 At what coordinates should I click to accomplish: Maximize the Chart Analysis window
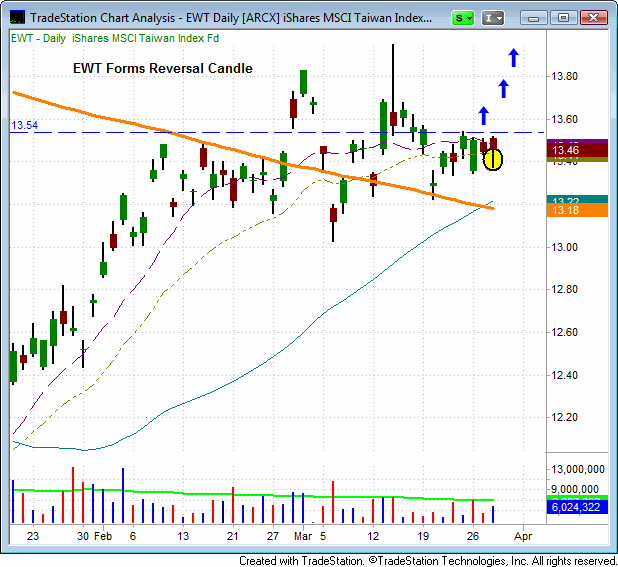[564, 18]
